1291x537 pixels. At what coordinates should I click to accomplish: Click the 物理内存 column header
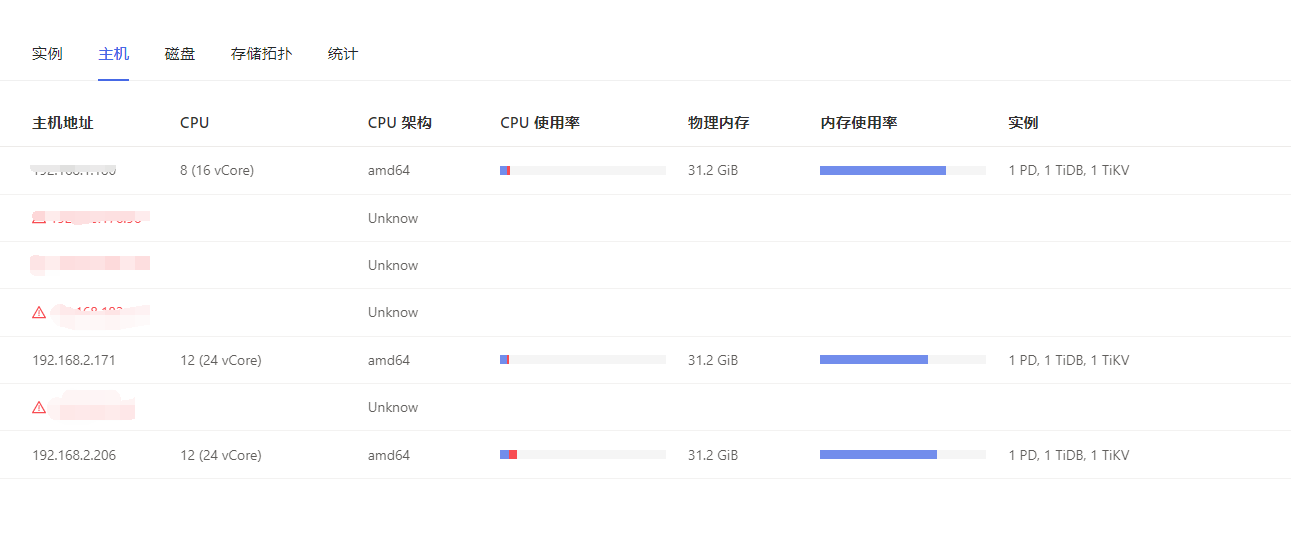click(719, 123)
